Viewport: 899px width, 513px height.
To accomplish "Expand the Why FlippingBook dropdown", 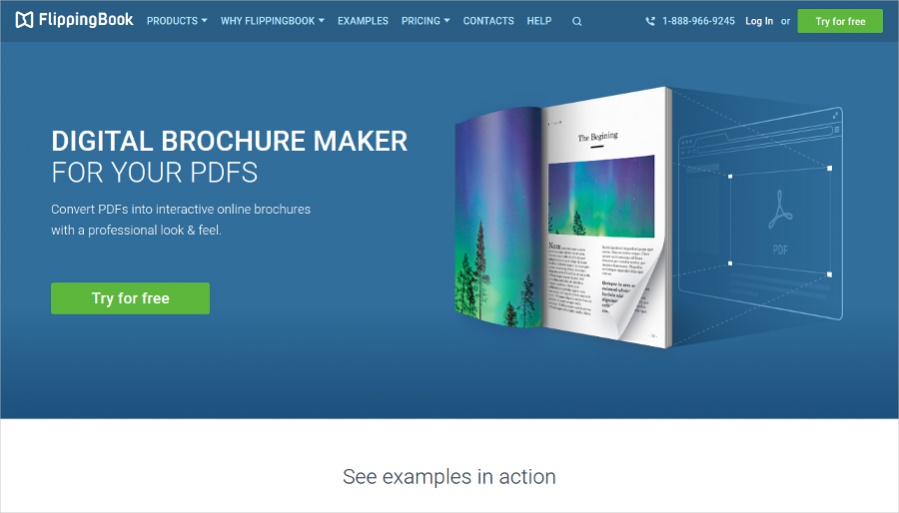I will 272,21.
